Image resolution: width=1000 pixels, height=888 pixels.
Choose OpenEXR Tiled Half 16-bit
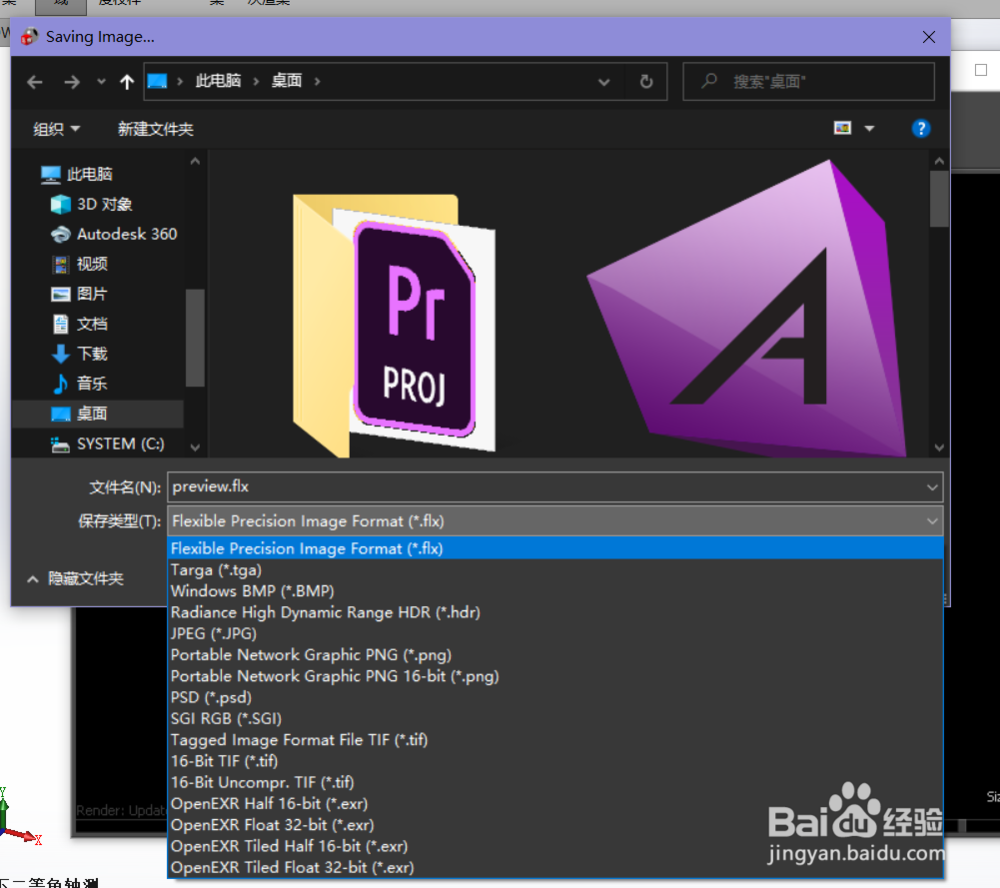click(x=555, y=846)
